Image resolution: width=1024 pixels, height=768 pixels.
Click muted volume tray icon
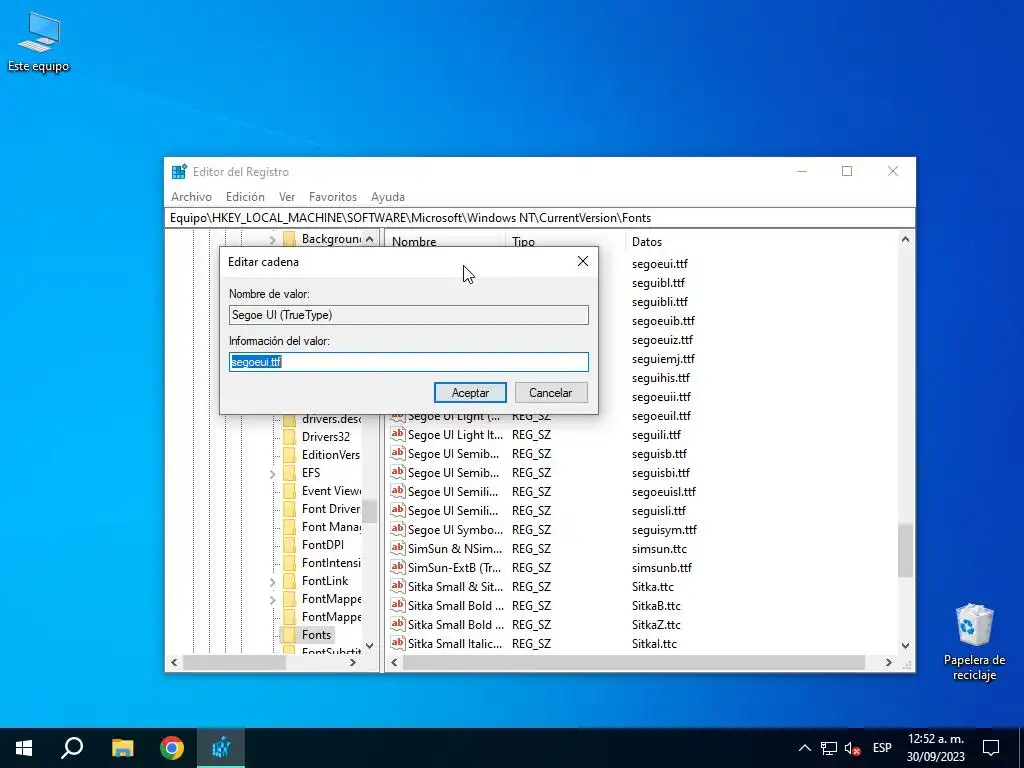click(x=852, y=748)
